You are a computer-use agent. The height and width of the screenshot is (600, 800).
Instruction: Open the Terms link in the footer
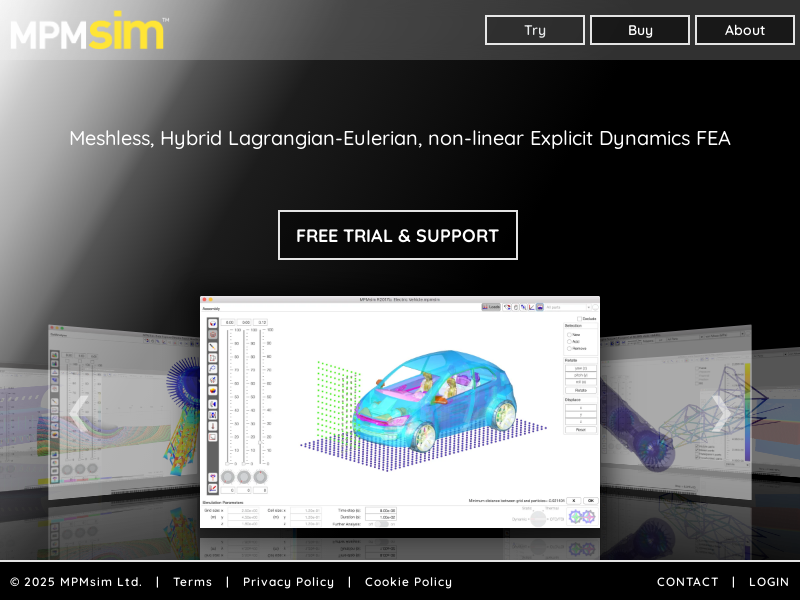(x=193, y=582)
